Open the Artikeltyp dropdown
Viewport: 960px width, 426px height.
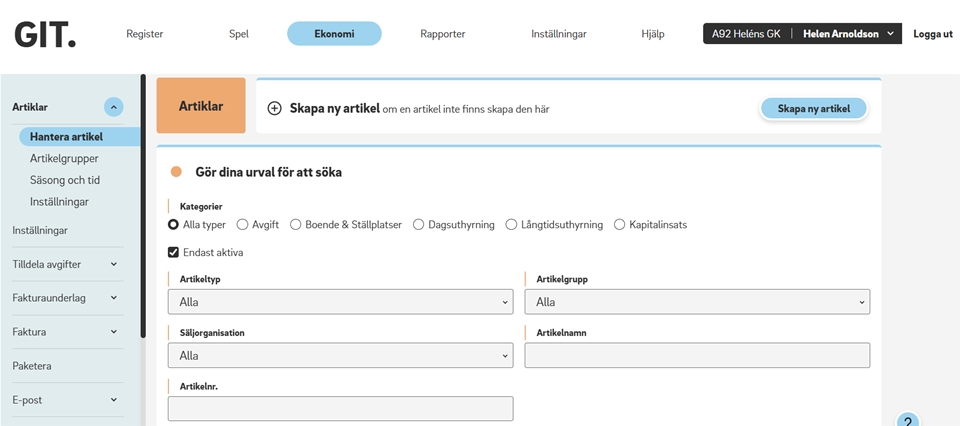tap(340, 302)
